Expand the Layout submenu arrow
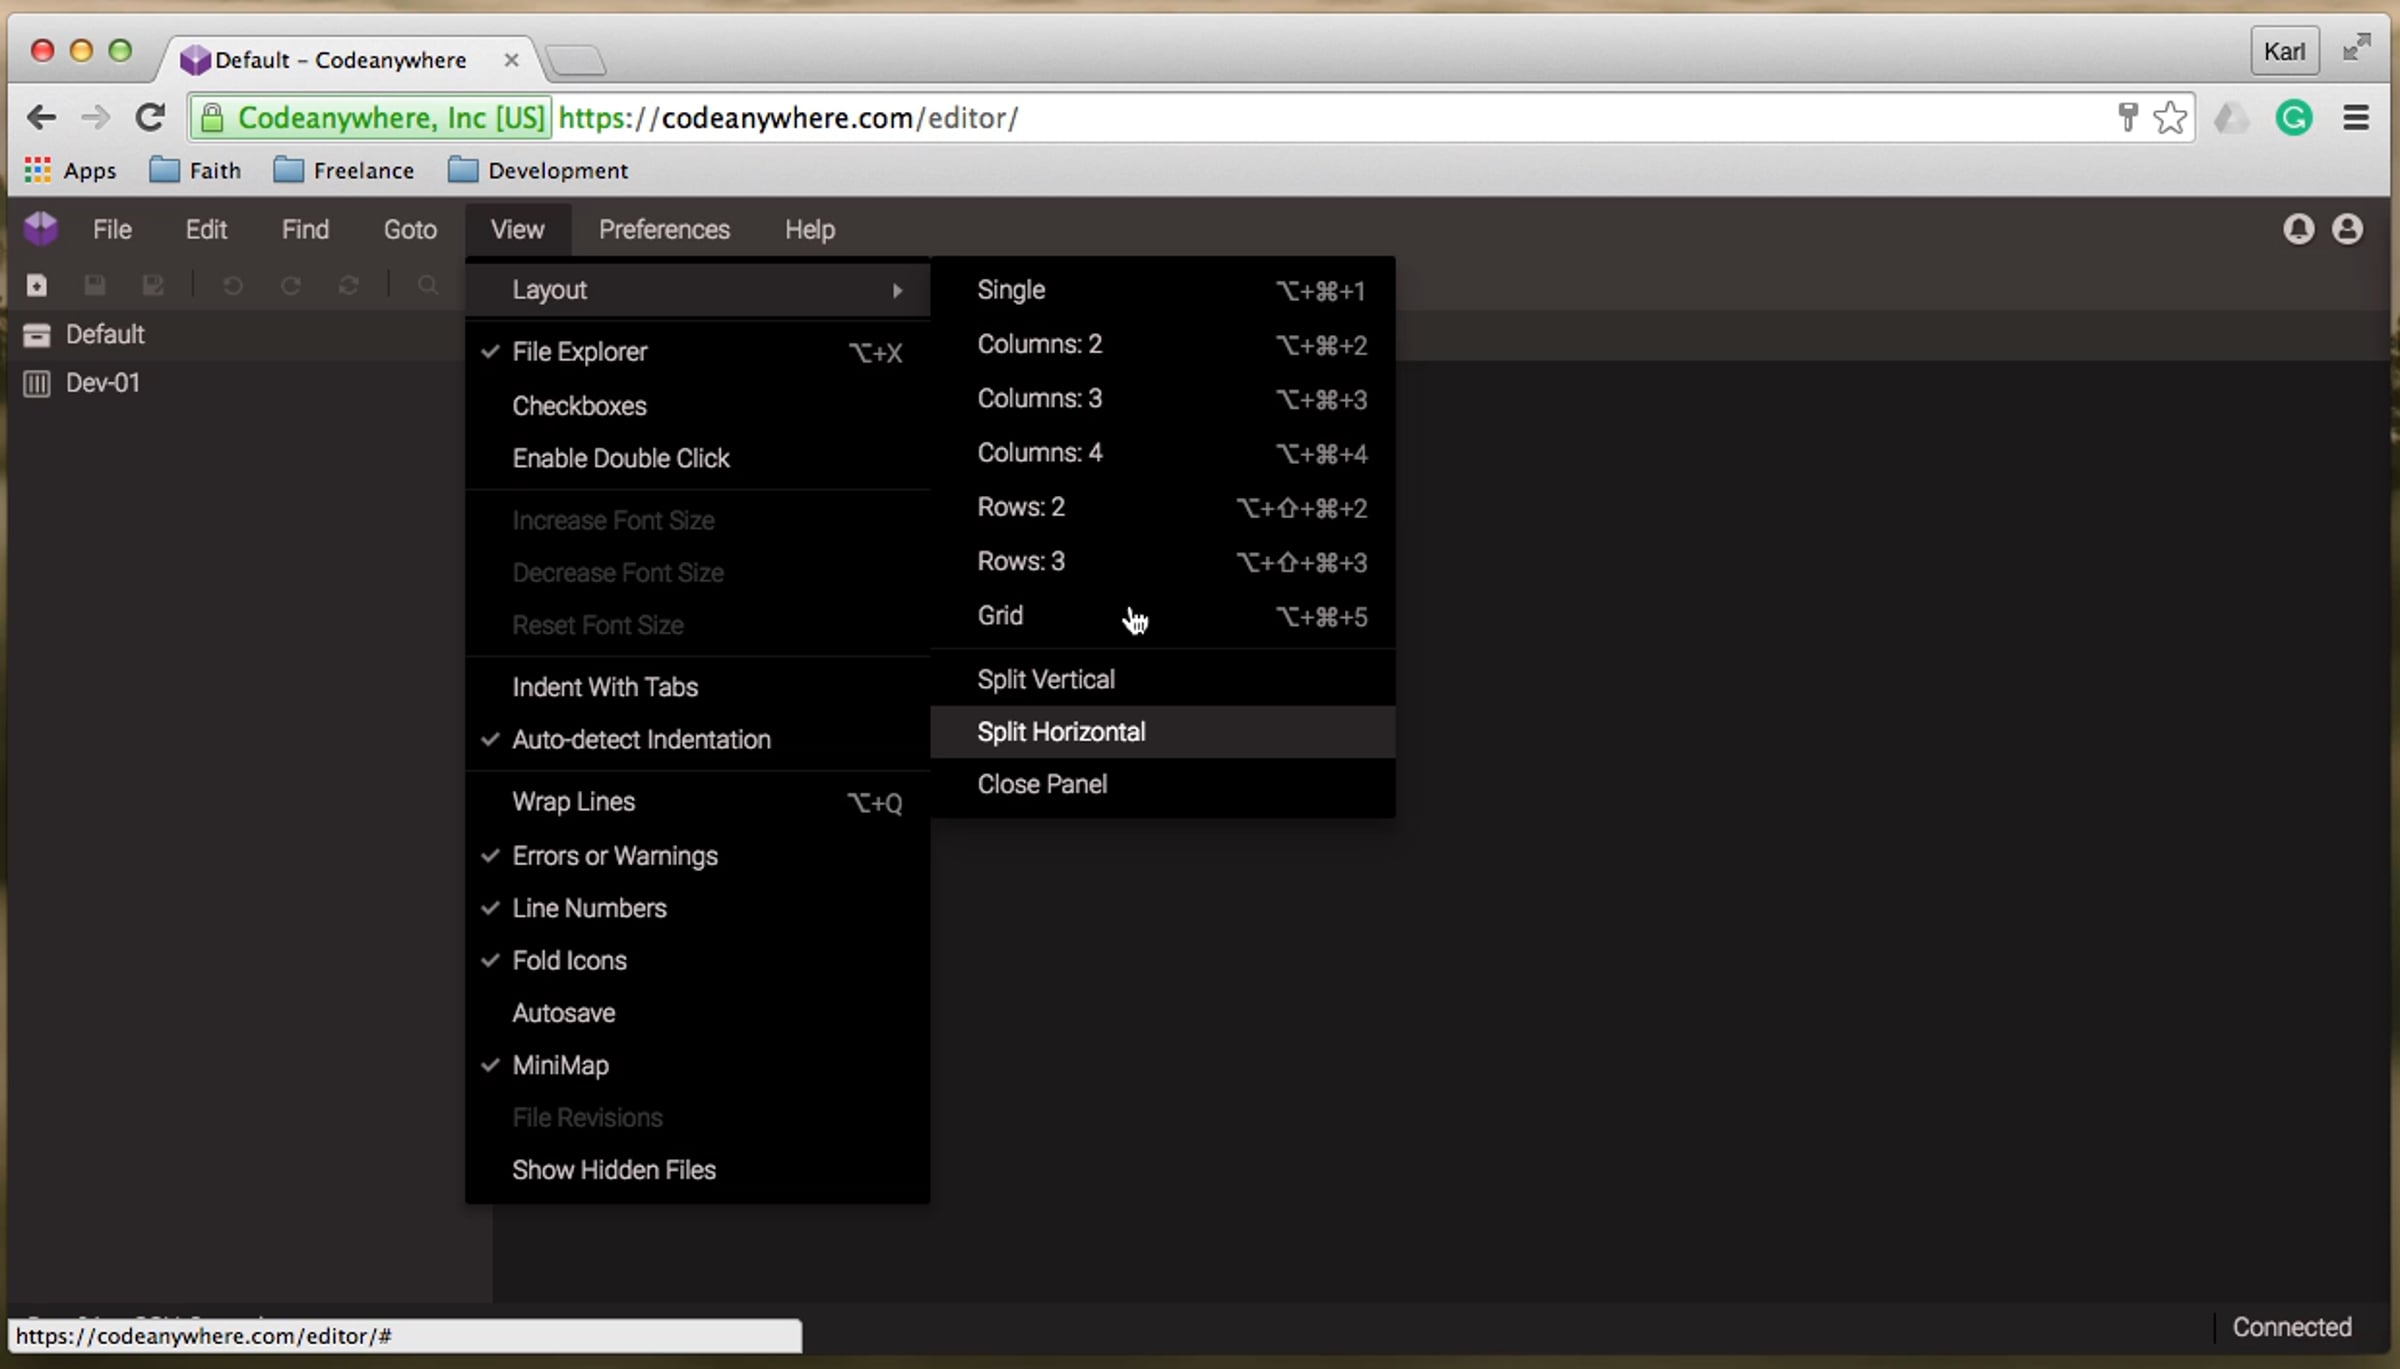The width and height of the screenshot is (2400, 1369). coord(897,290)
